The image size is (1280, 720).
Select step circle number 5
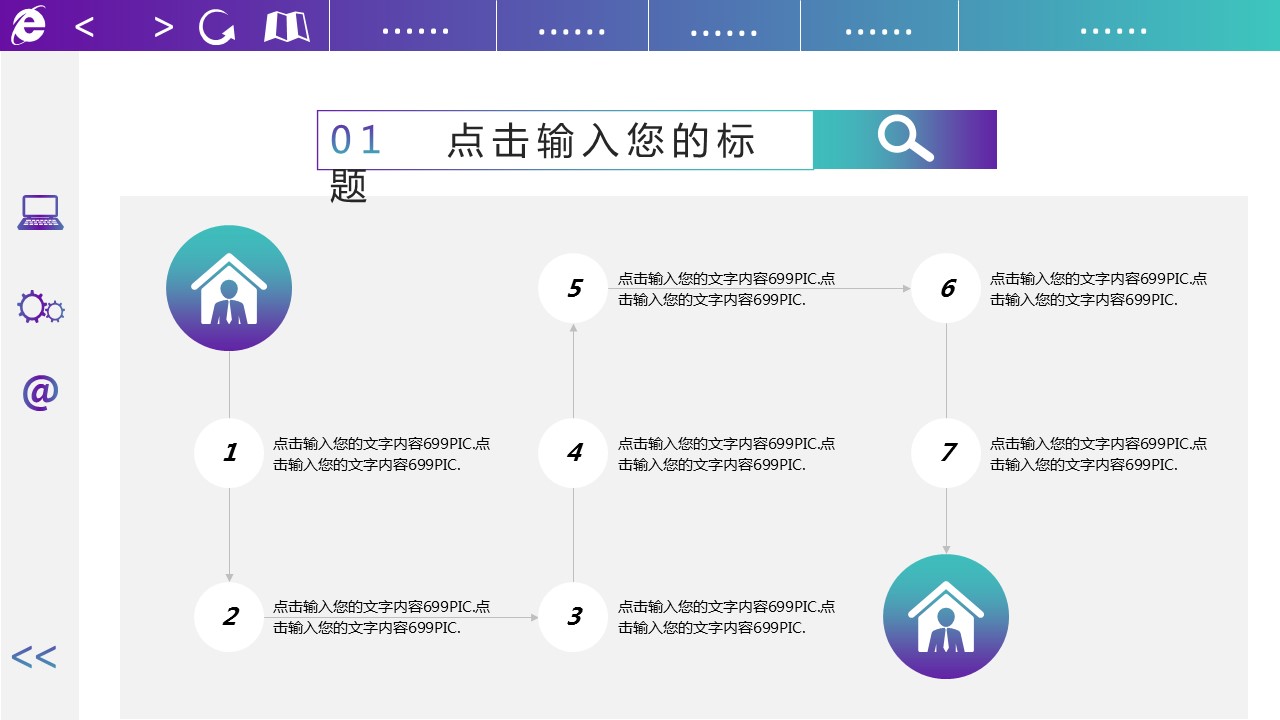573,289
